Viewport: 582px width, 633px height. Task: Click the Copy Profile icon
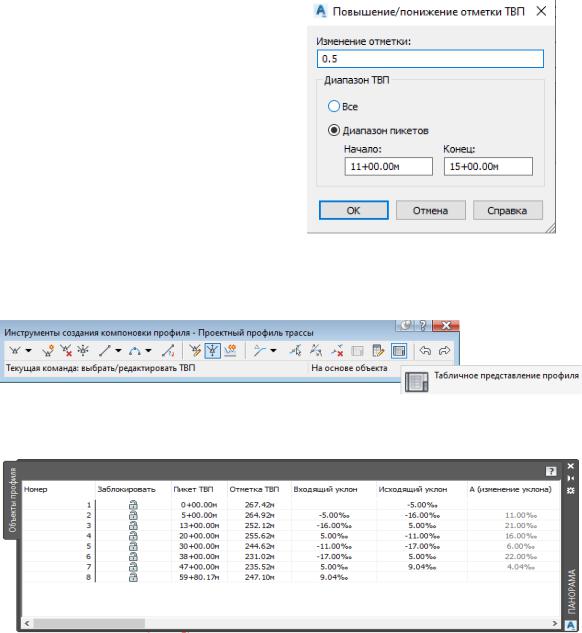(230, 350)
